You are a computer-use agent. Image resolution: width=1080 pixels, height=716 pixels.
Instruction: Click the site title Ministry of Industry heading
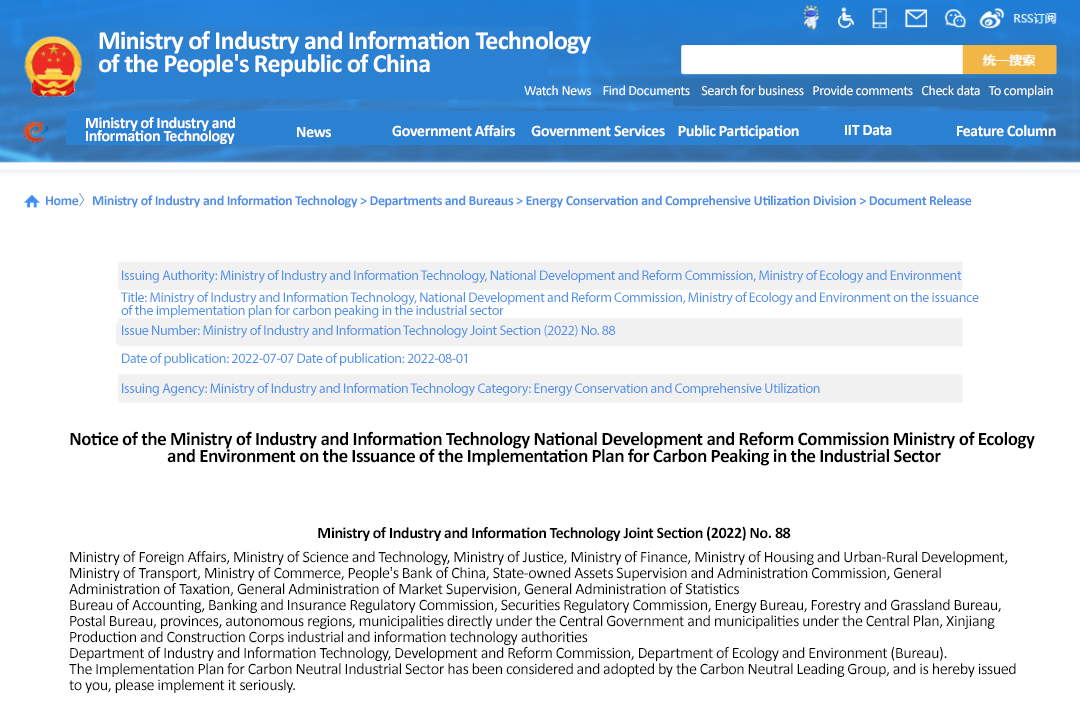click(x=344, y=52)
